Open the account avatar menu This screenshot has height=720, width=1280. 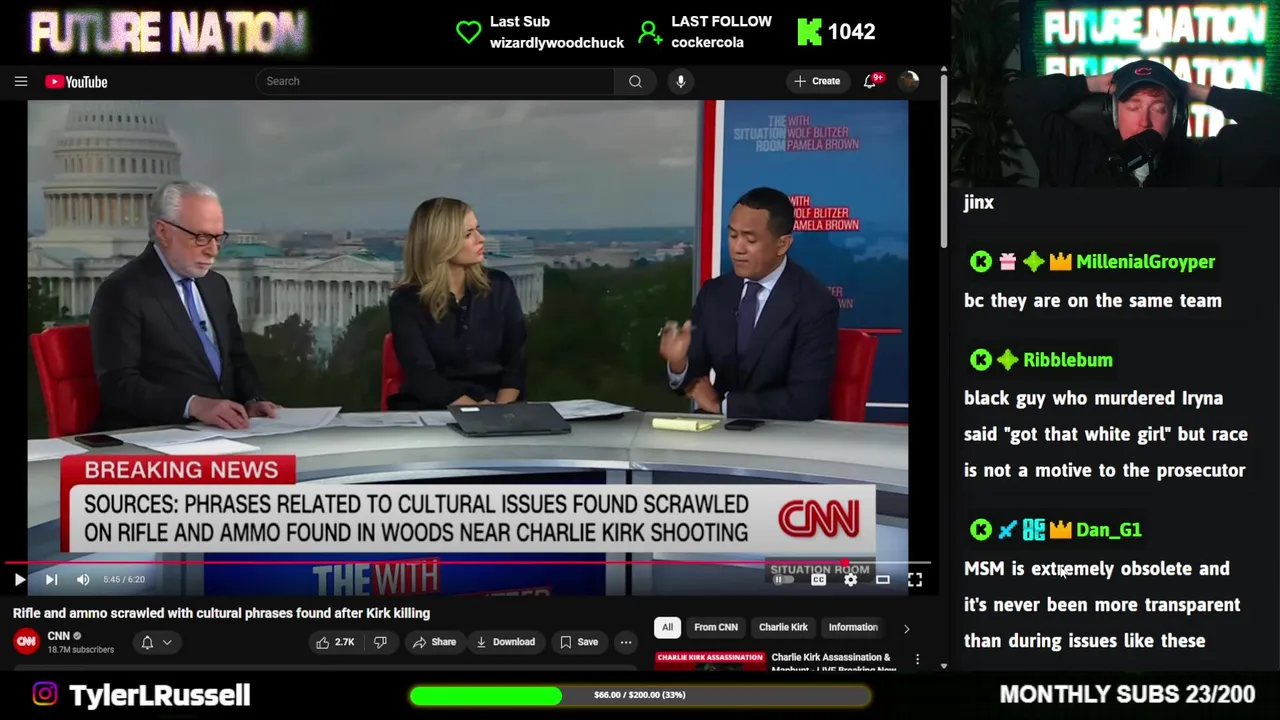click(x=909, y=81)
